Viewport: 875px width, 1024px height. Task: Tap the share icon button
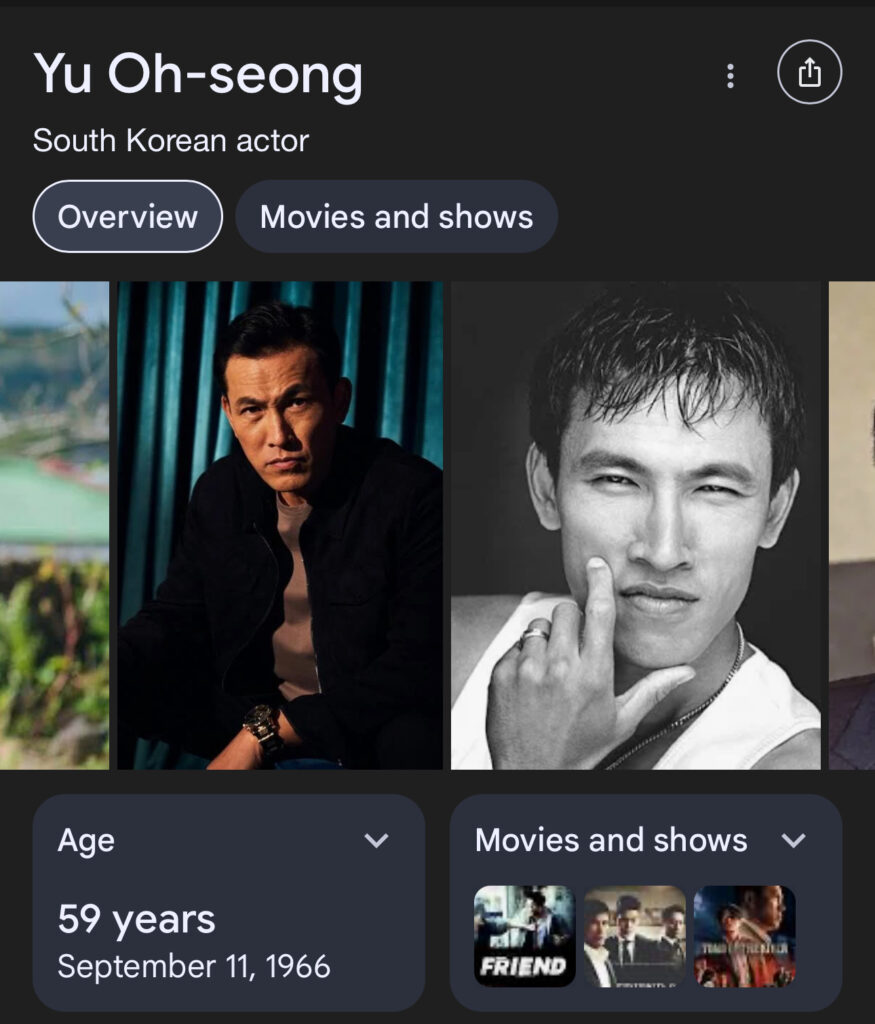click(x=809, y=73)
